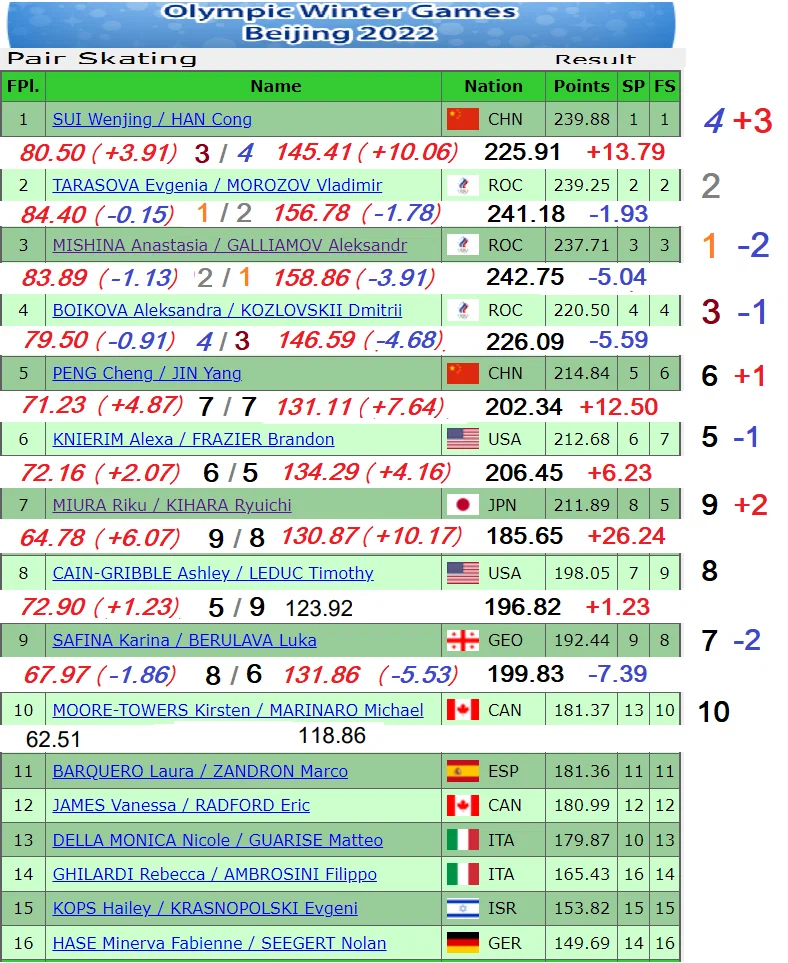
Task: Click Japan flag in MIURA / KIHARA row
Action: click(463, 505)
